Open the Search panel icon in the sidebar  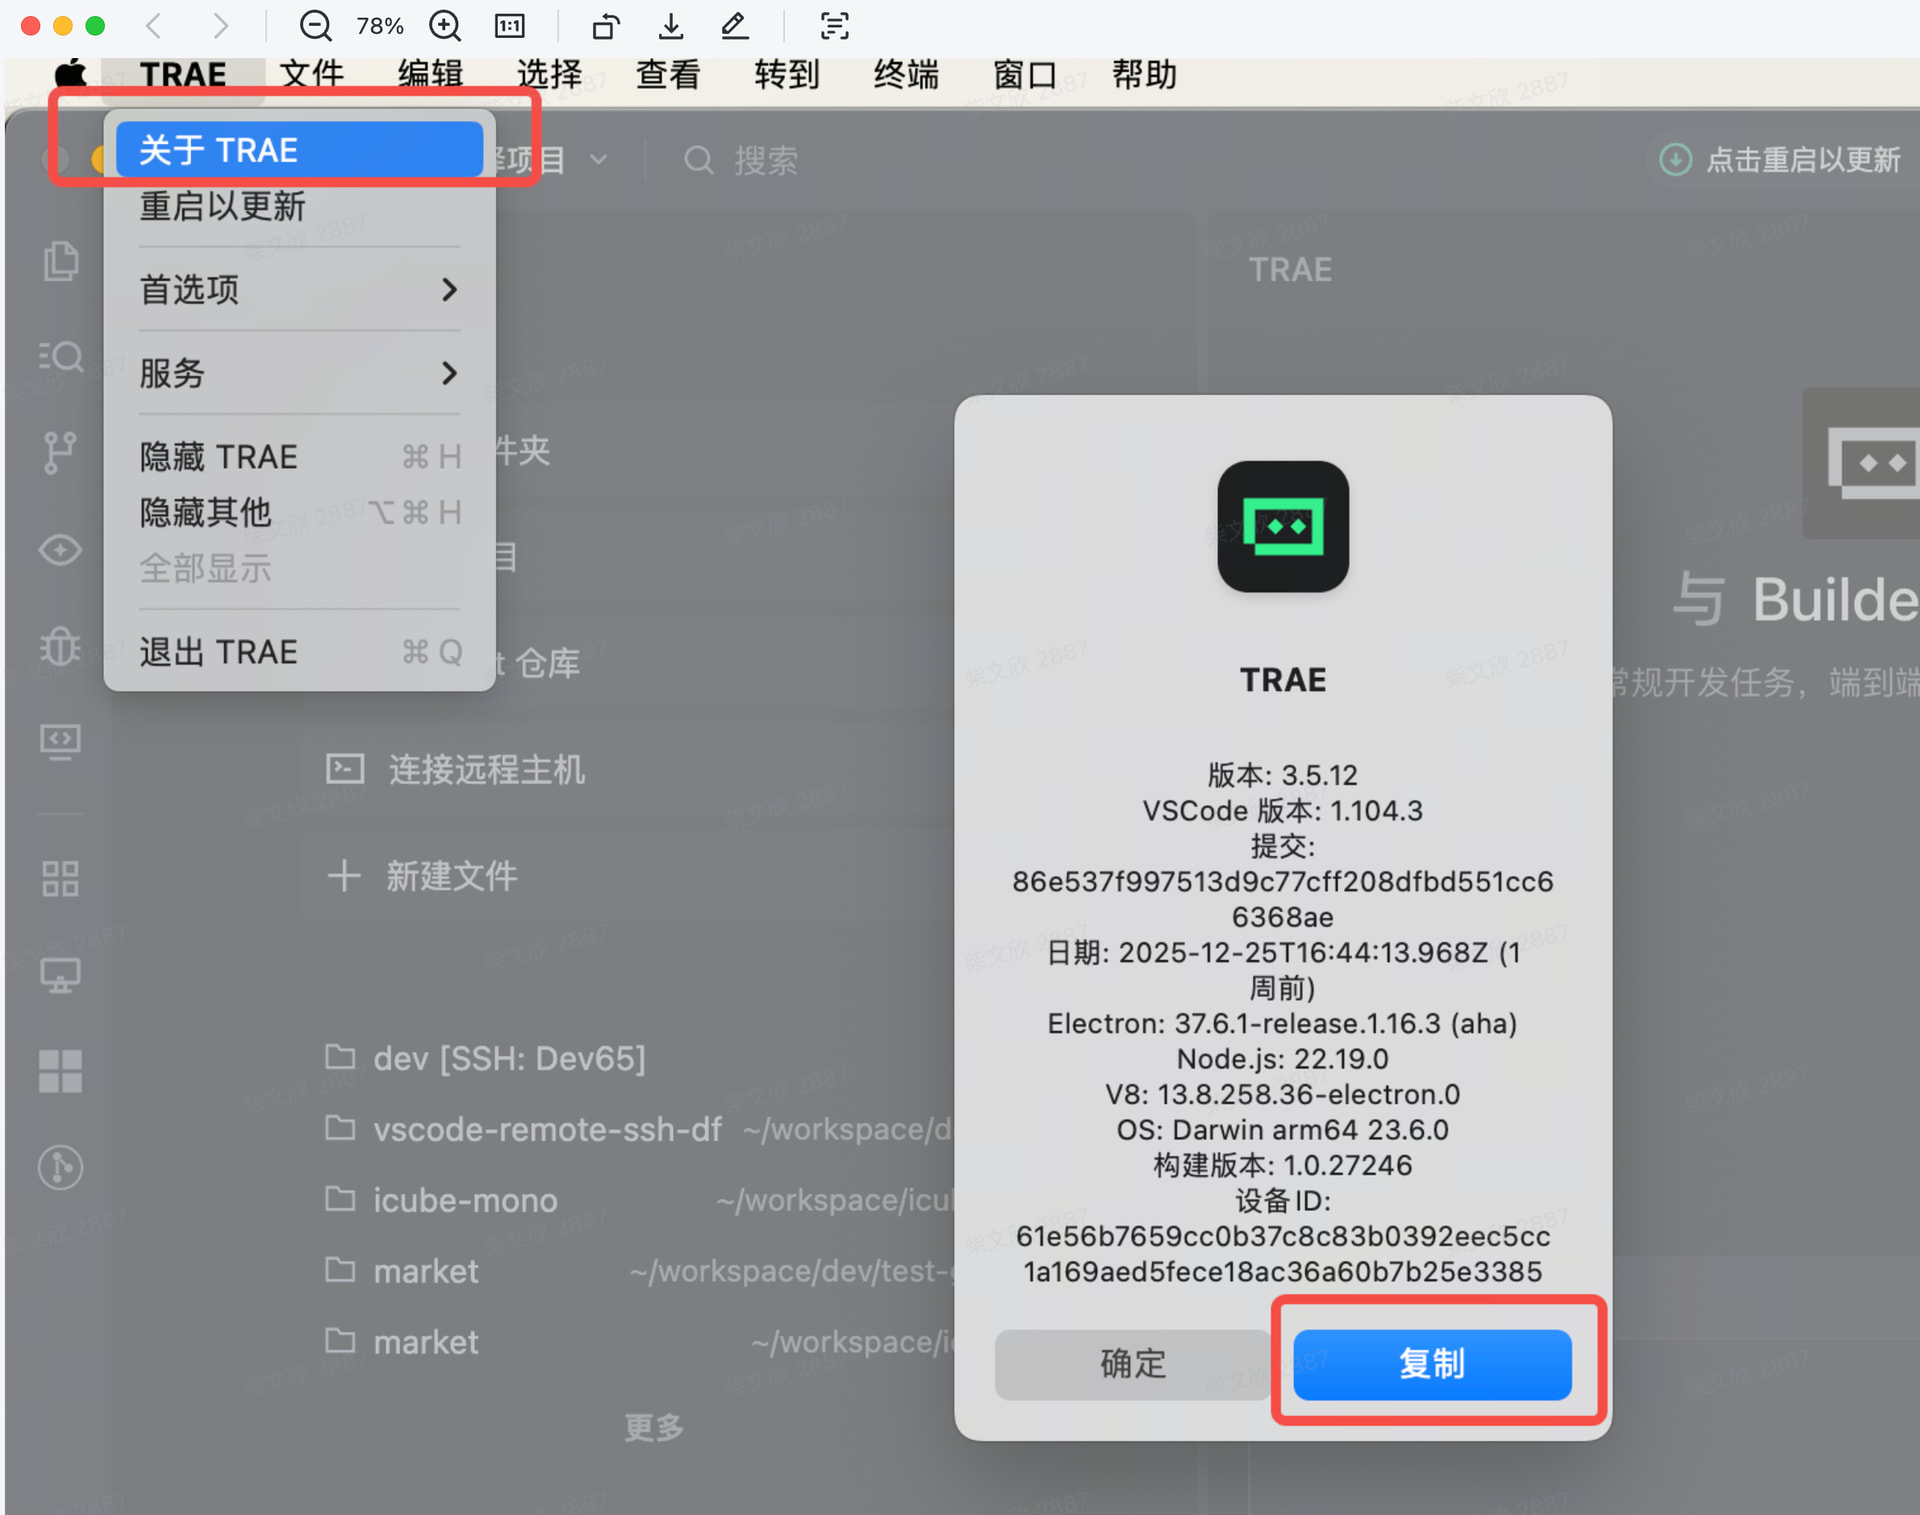[61, 357]
